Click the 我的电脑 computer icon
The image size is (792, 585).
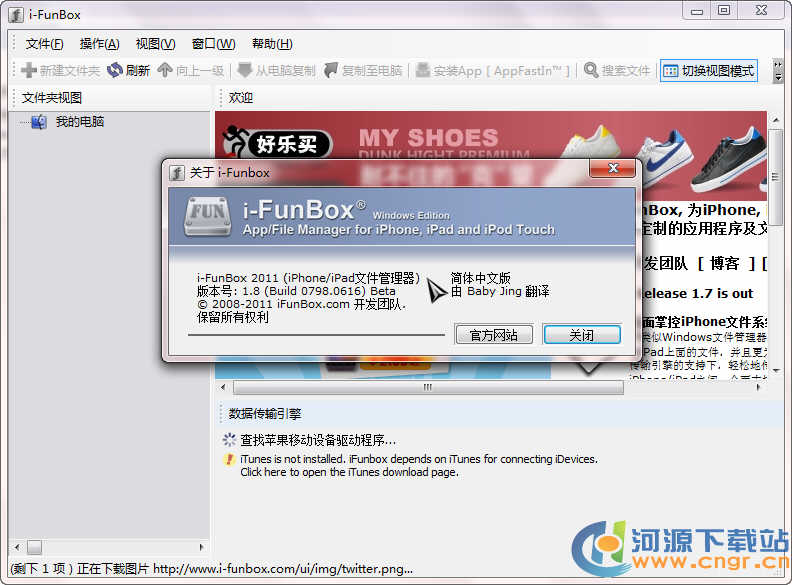pyautogui.click(x=39, y=122)
